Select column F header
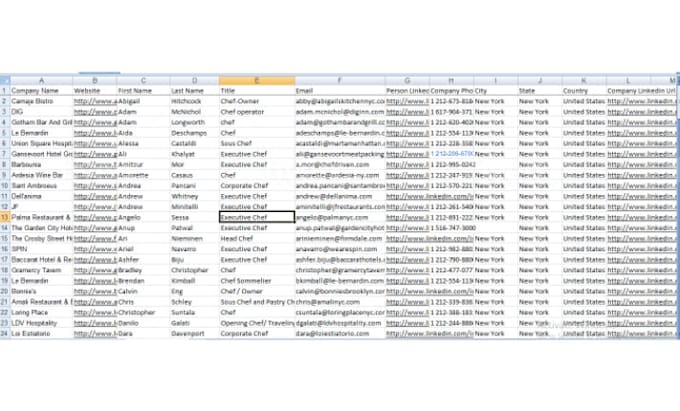The height and width of the screenshot is (411, 680). (340, 81)
